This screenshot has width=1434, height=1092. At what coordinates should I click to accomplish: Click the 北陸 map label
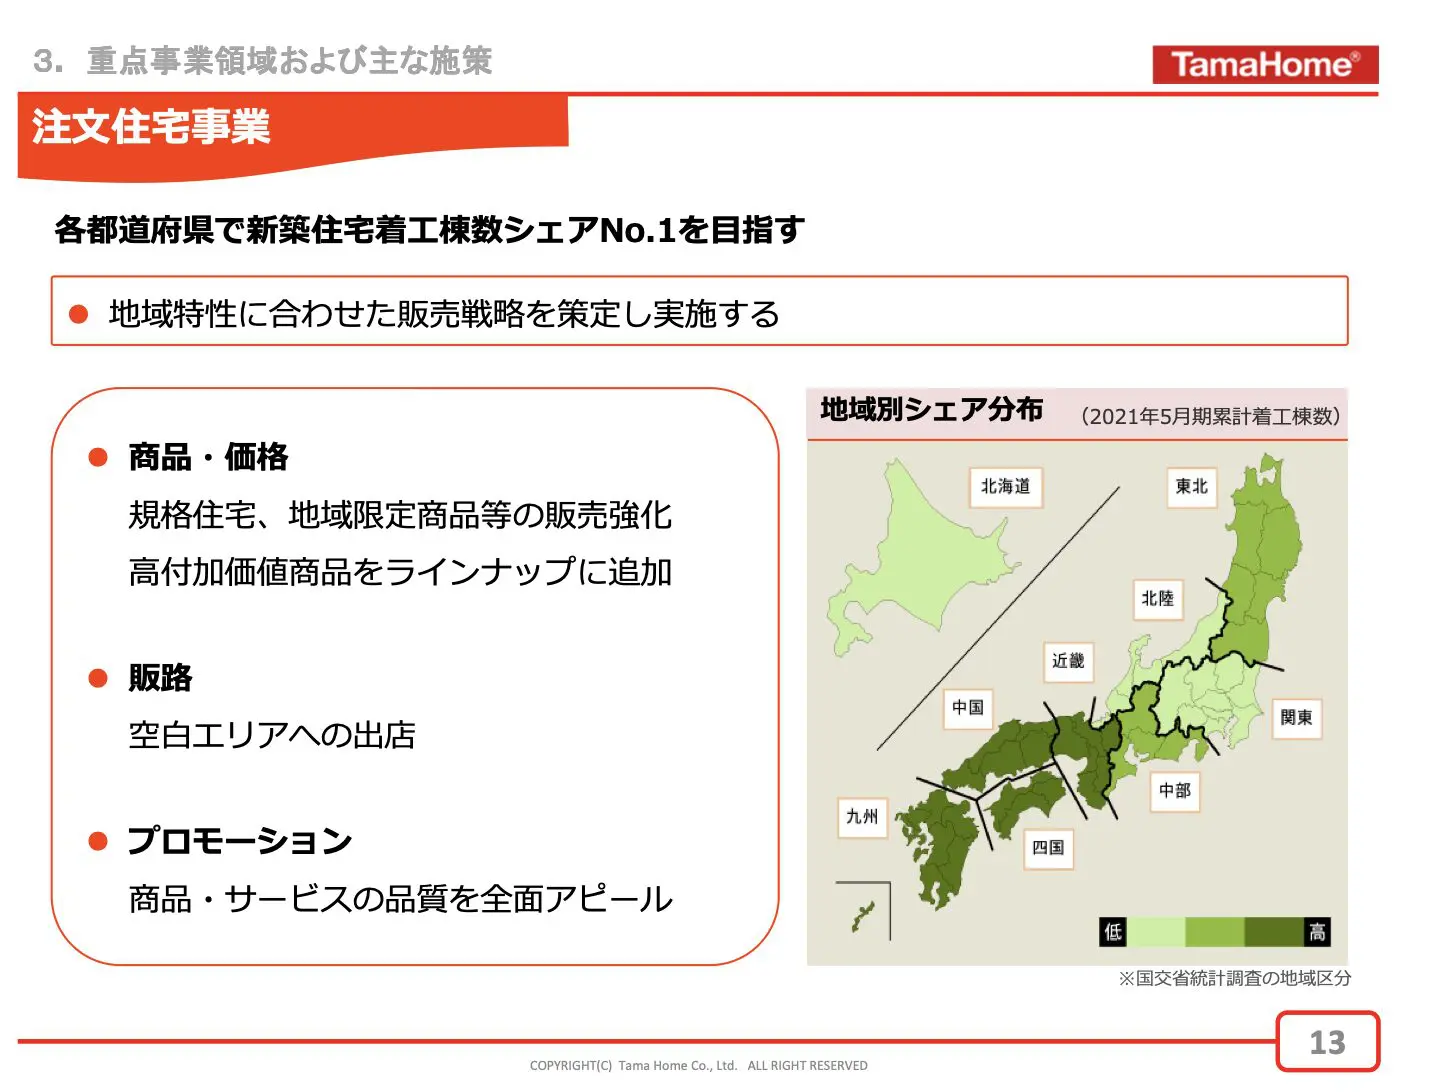(x=1157, y=599)
